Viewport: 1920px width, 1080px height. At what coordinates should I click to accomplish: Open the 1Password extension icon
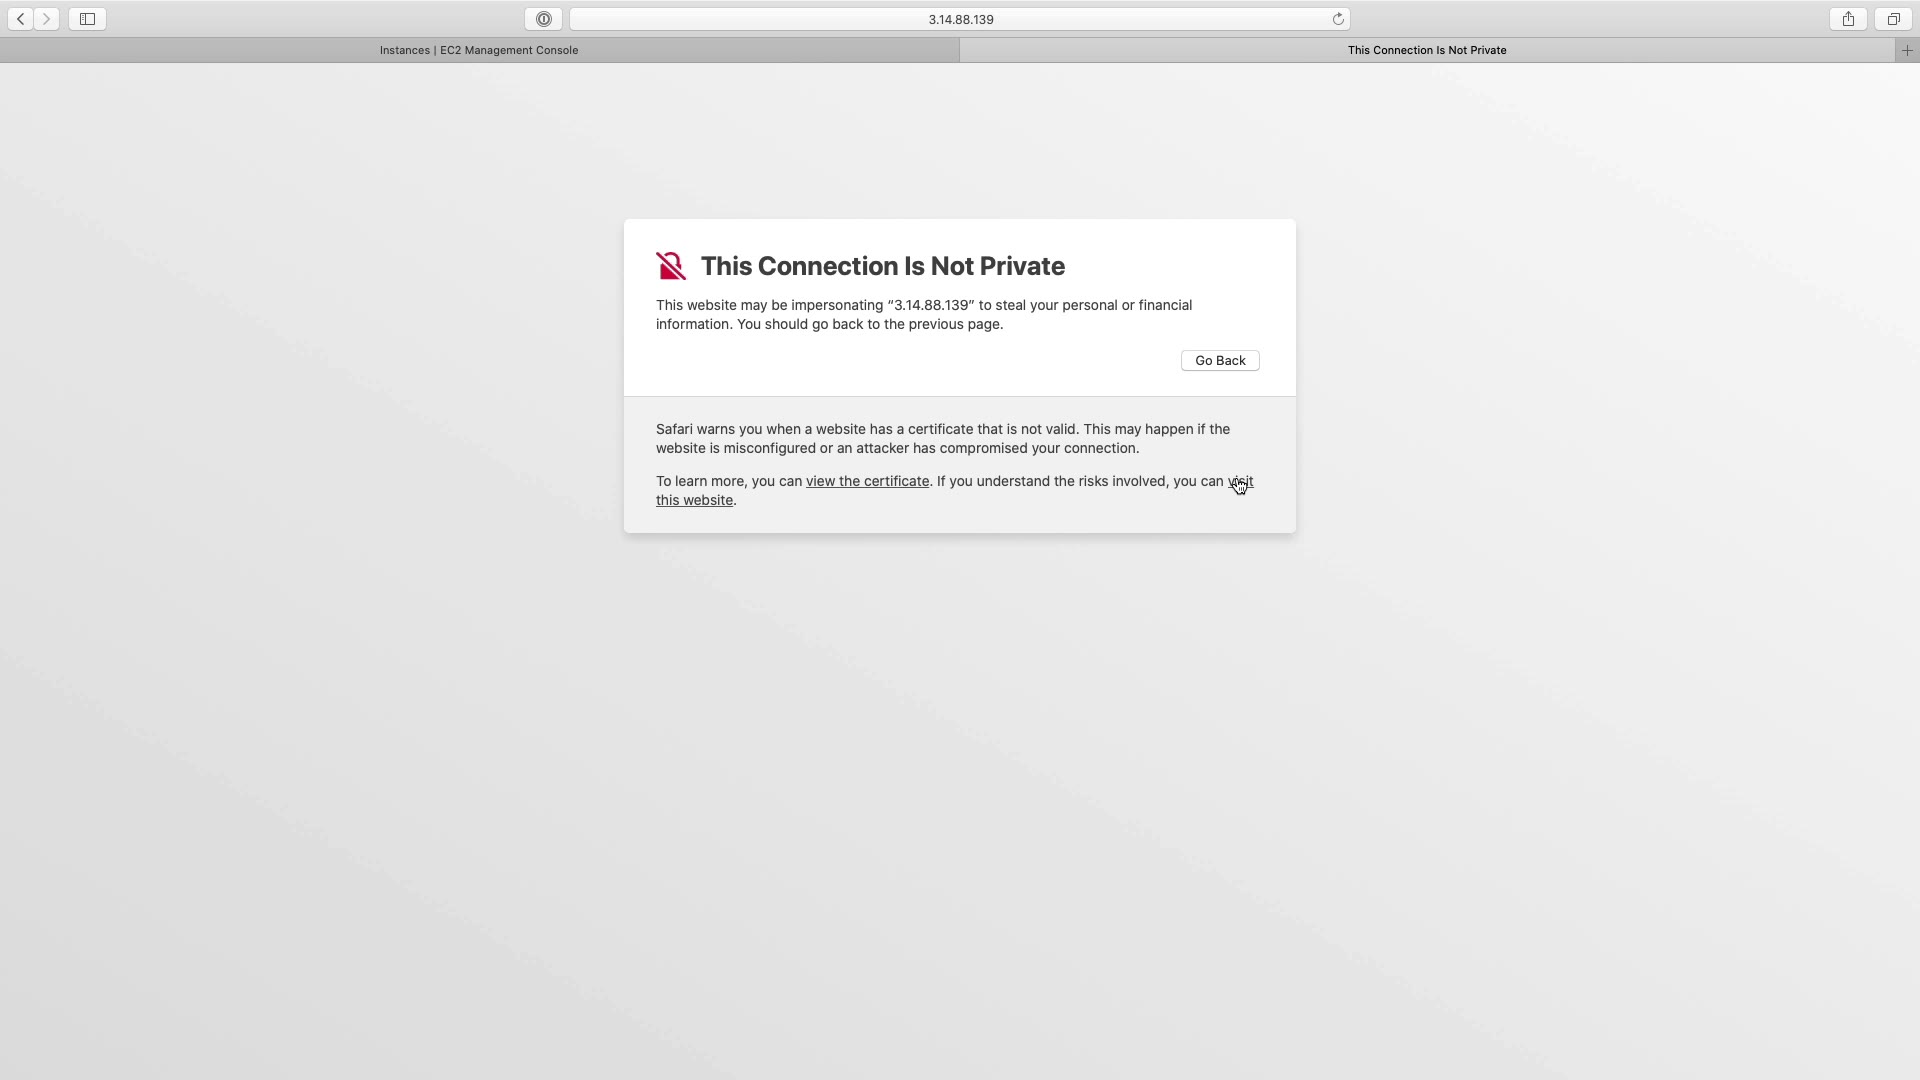[x=543, y=19]
